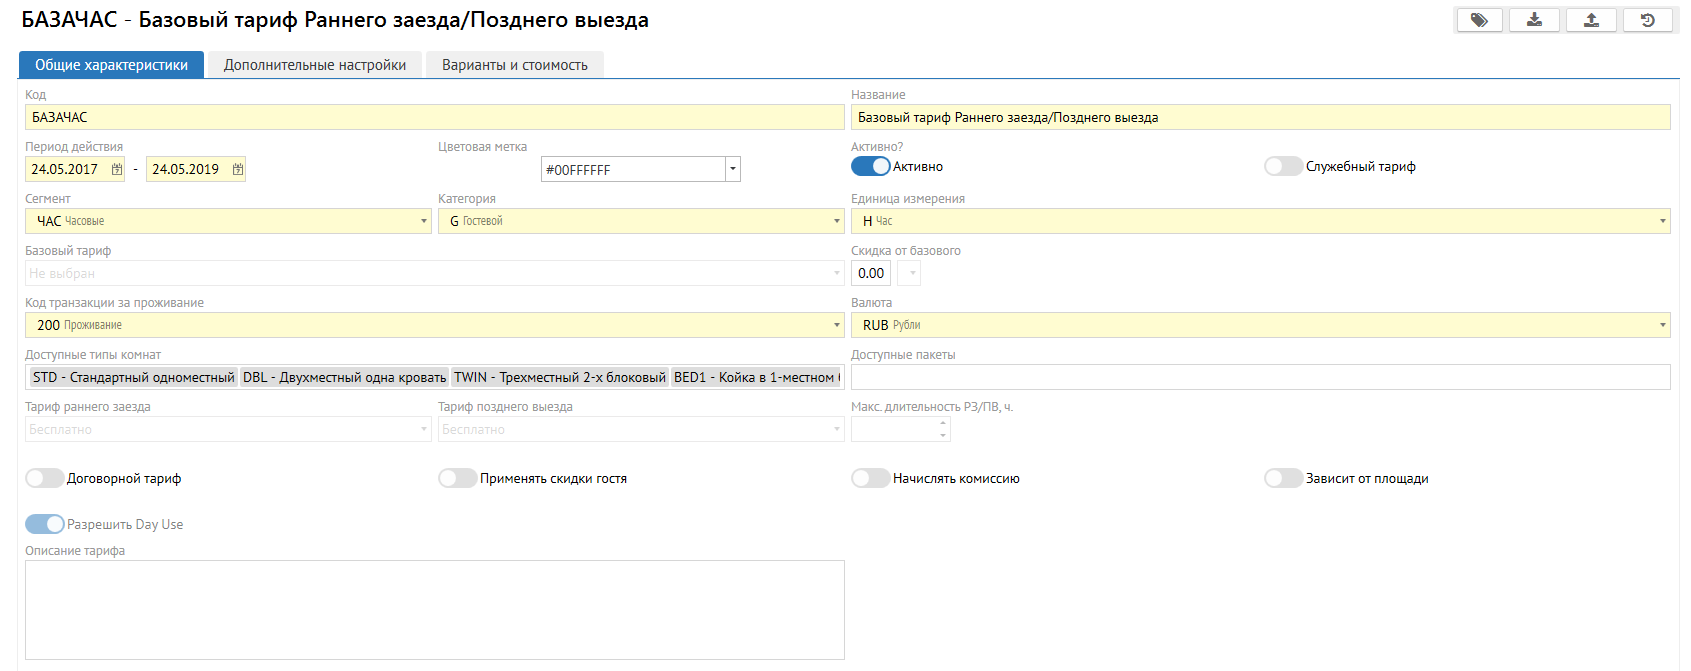Image resolution: width=1691 pixels, height=671 pixels.
Task: Enable Применять скидки гостя toggle
Action: [457, 478]
